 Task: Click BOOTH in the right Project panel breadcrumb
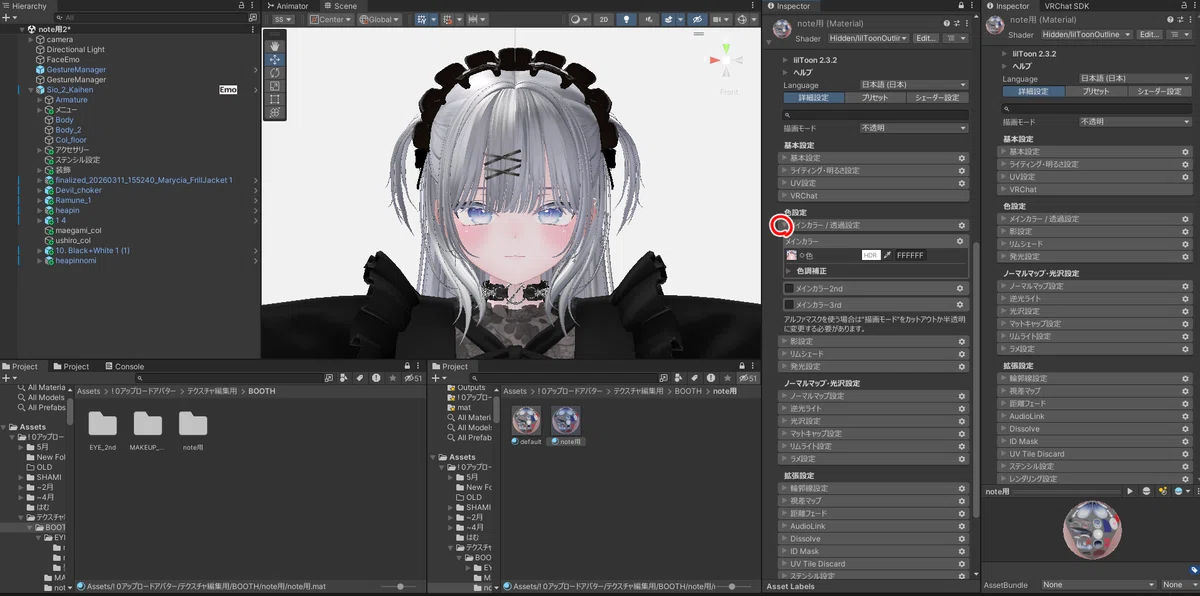click(x=688, y=391)
